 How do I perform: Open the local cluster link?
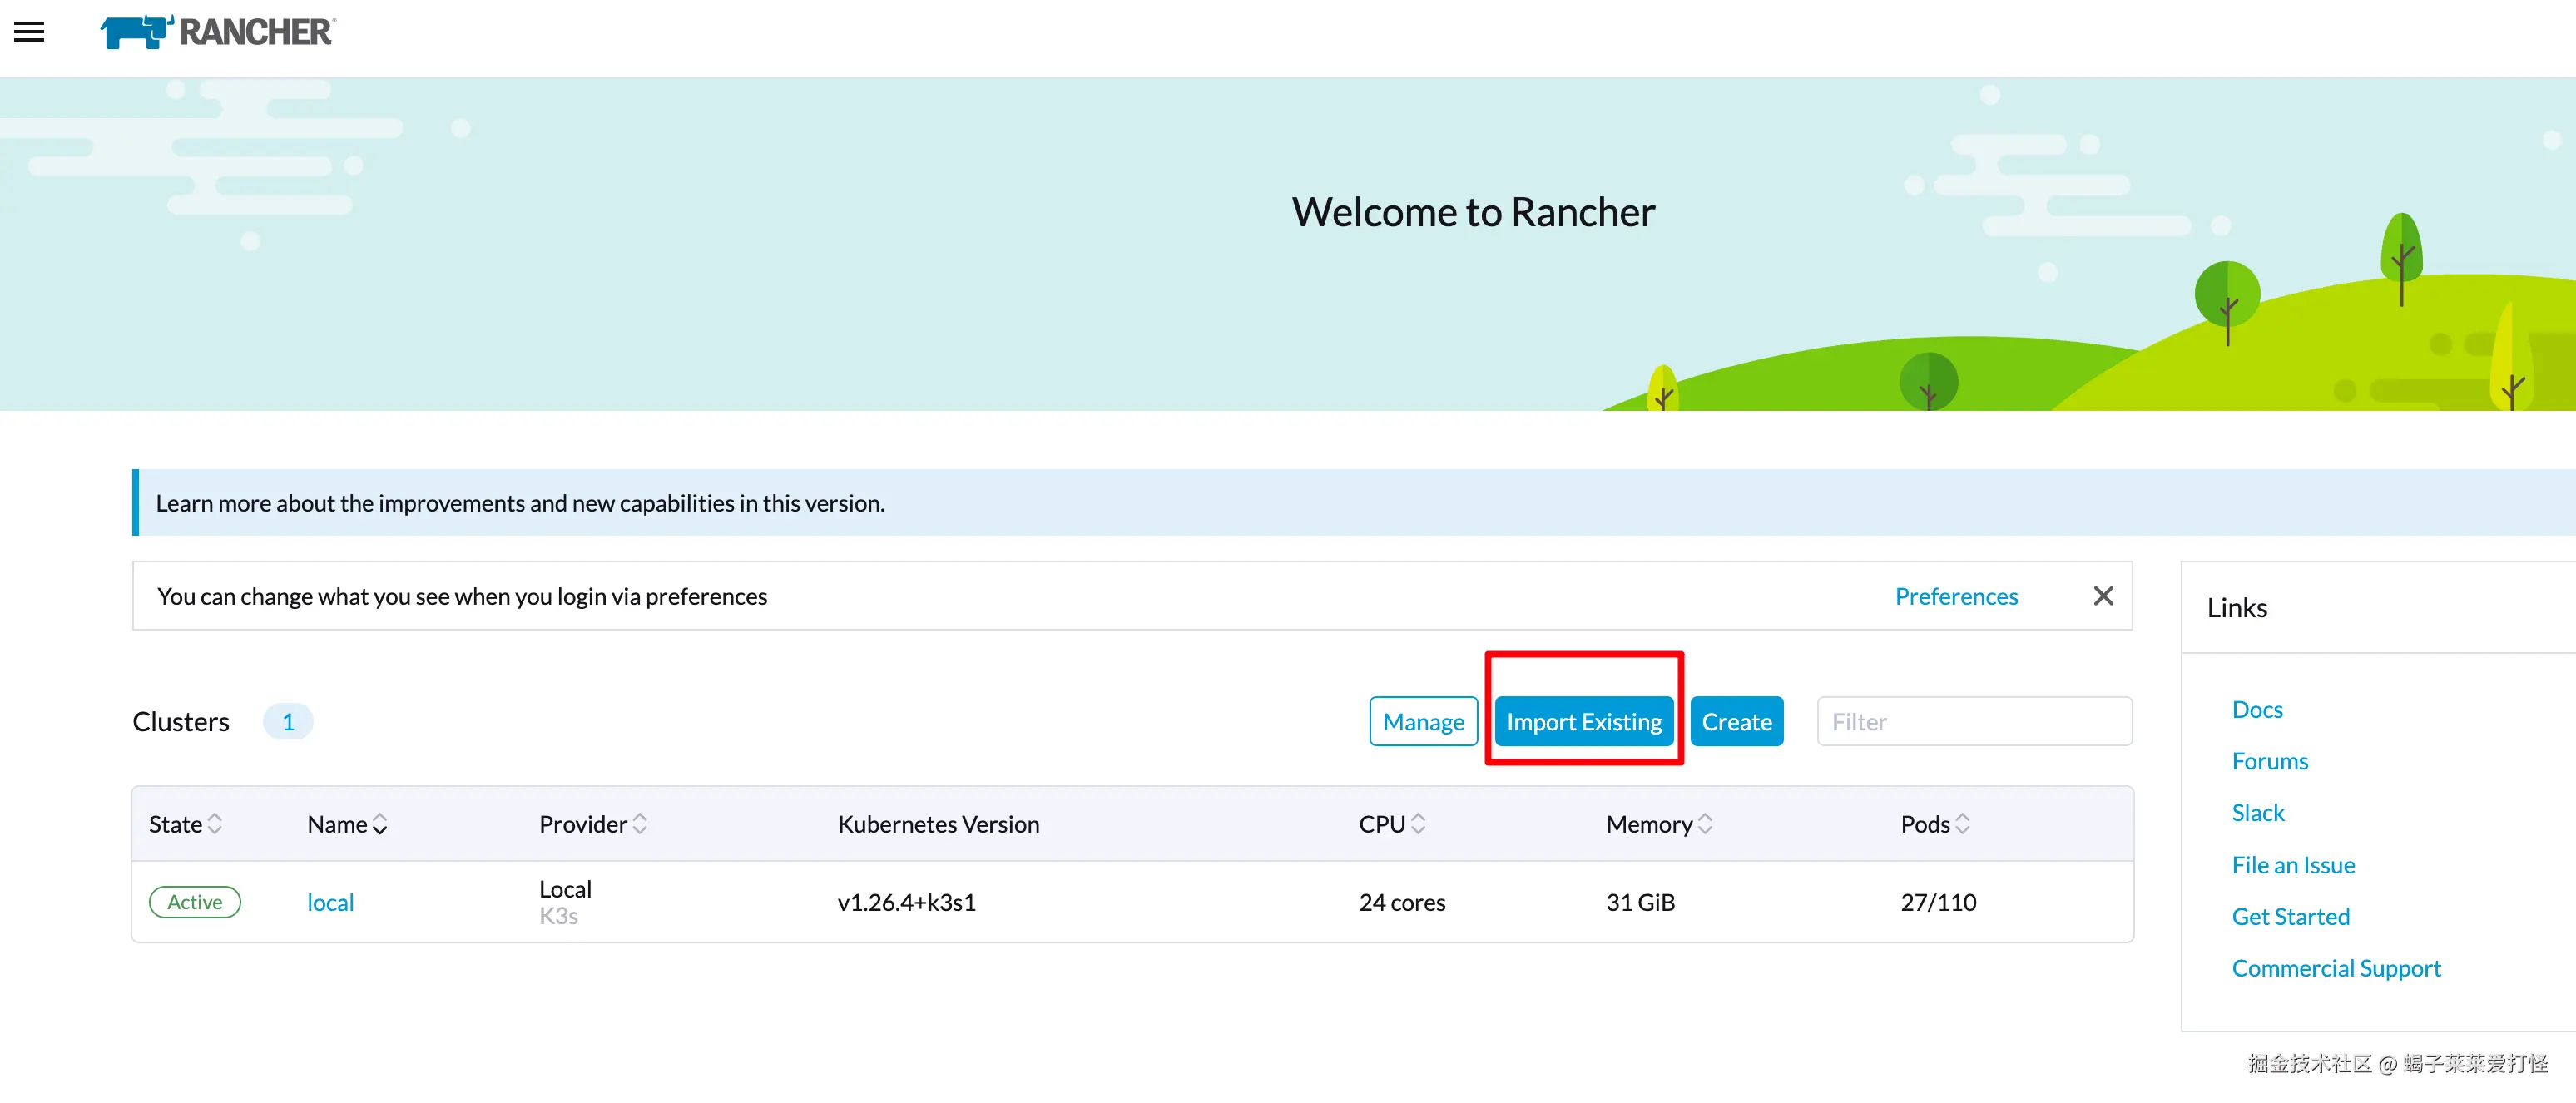[x=330, y=902]
